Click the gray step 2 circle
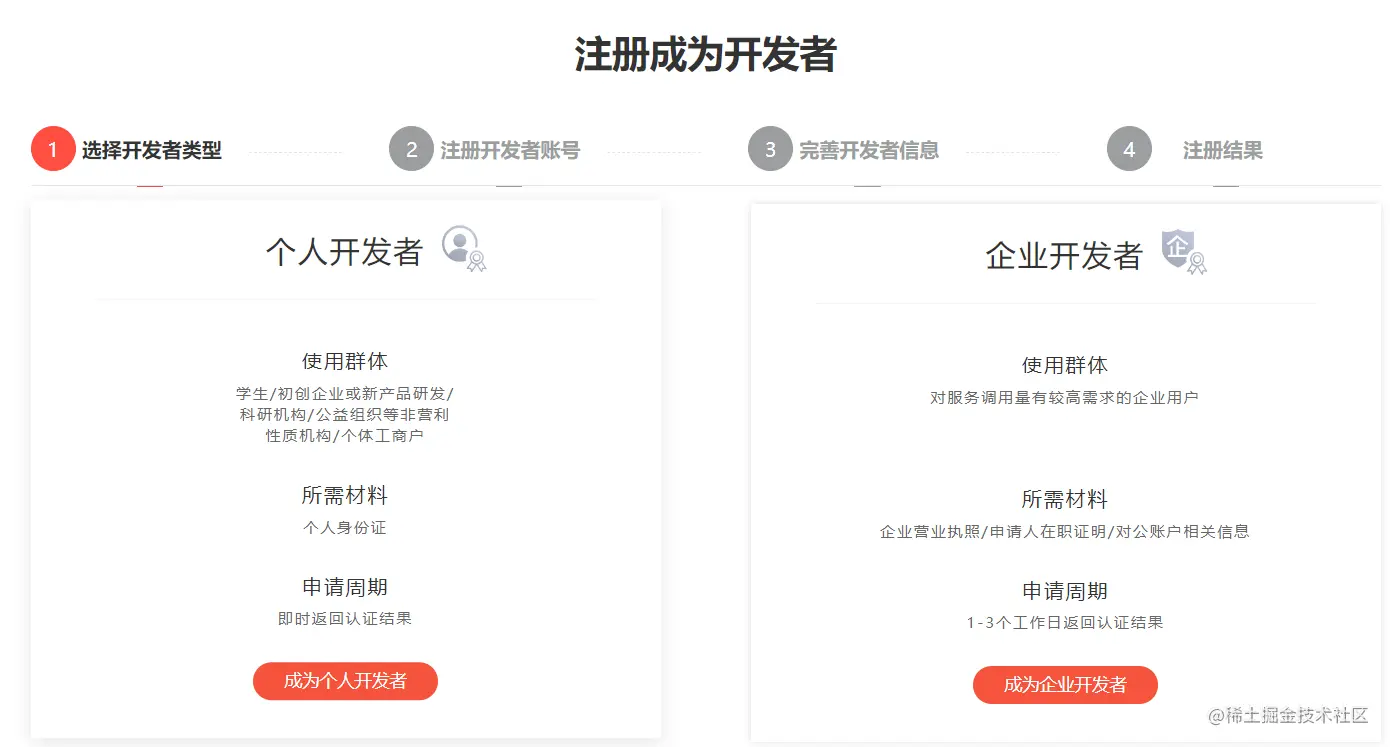Image resolution: width=1390 pixels, height=747 pixels. tap(411, 150)
